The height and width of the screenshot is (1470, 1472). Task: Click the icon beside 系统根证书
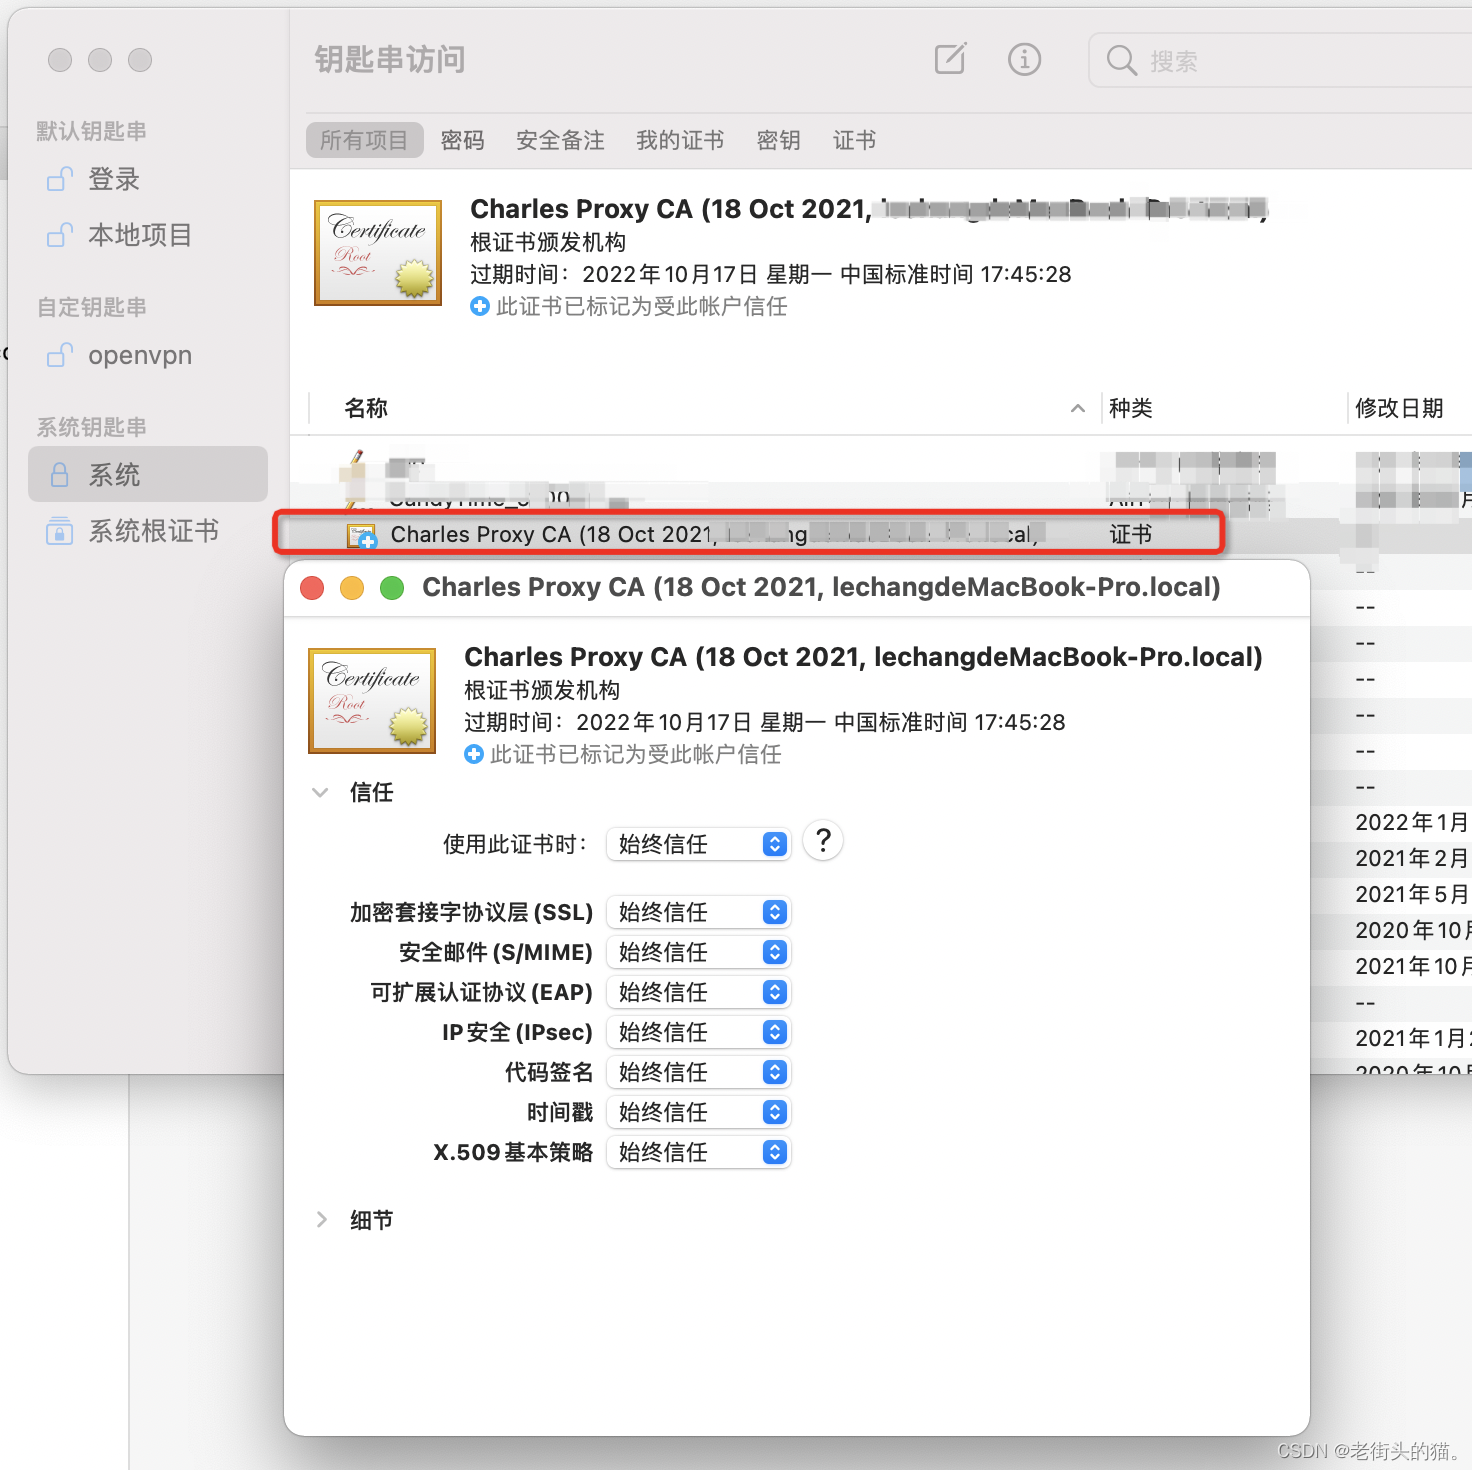coord(59,531)
